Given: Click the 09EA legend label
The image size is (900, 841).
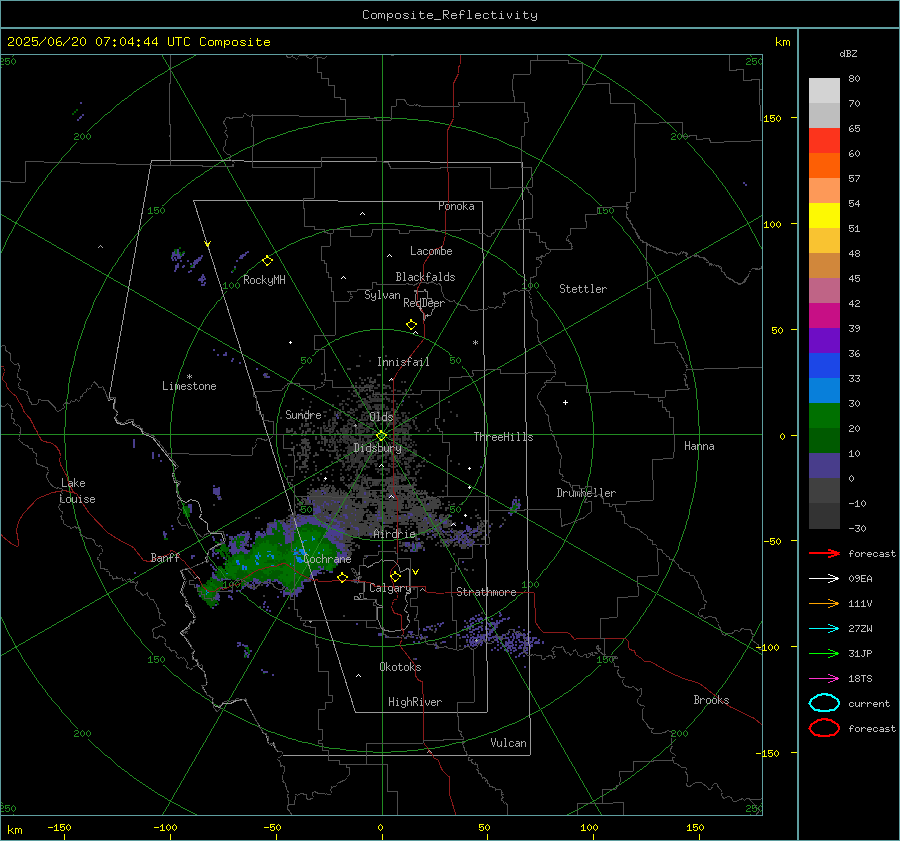Looking at the screenshot, I should point(860,579).
